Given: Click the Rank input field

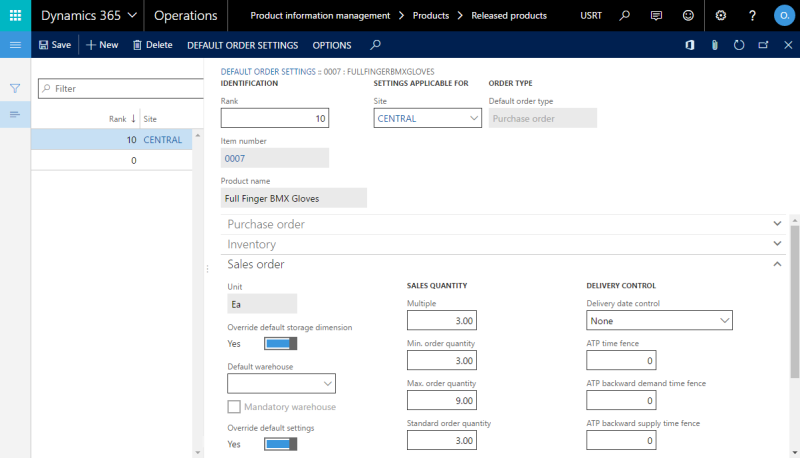Looking at the screenshot, I should [274, 118].
